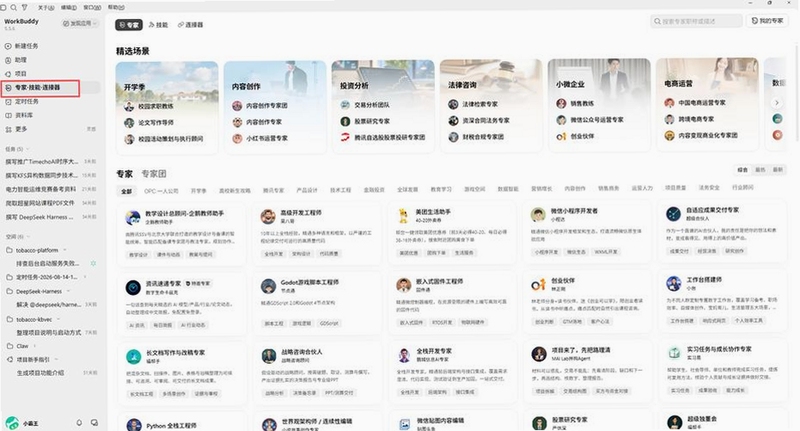800x431 pixels.
Task: Click the chat bubble icon at sidebar bottom
Action: 94,423
